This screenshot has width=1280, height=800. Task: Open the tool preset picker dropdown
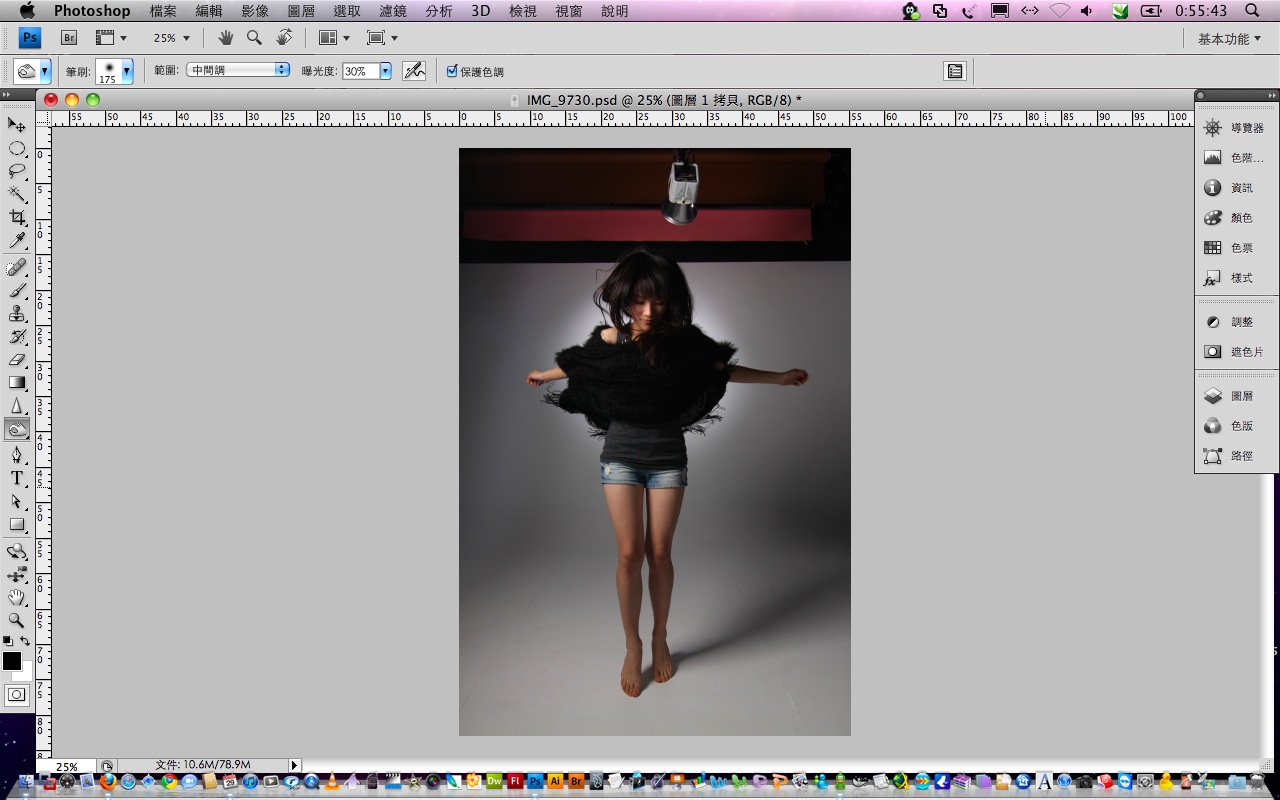[x=45, y=72]
